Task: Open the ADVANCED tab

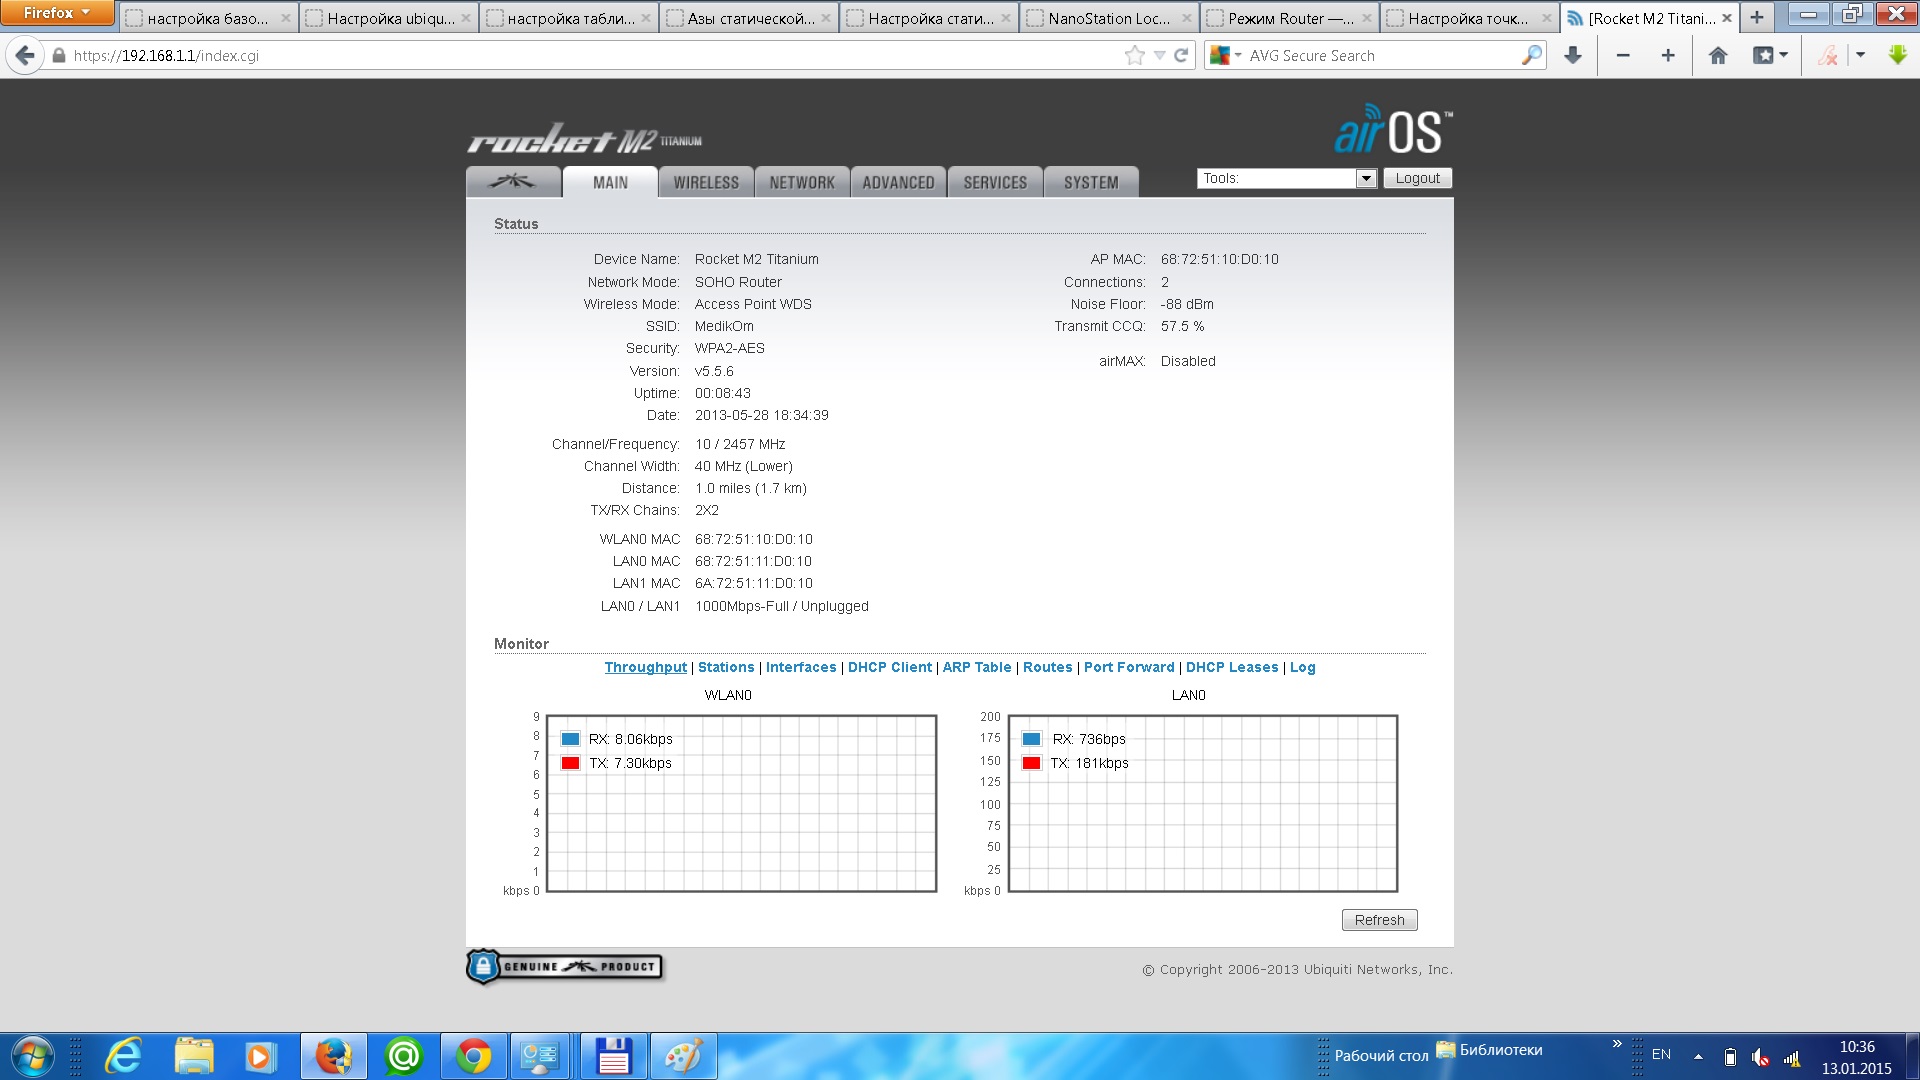Action: pos(898,182)
